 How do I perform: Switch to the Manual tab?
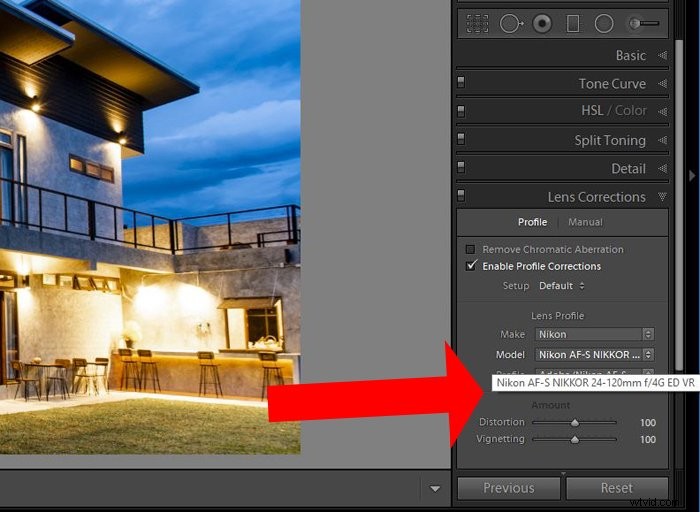click(x=585, y=222)
